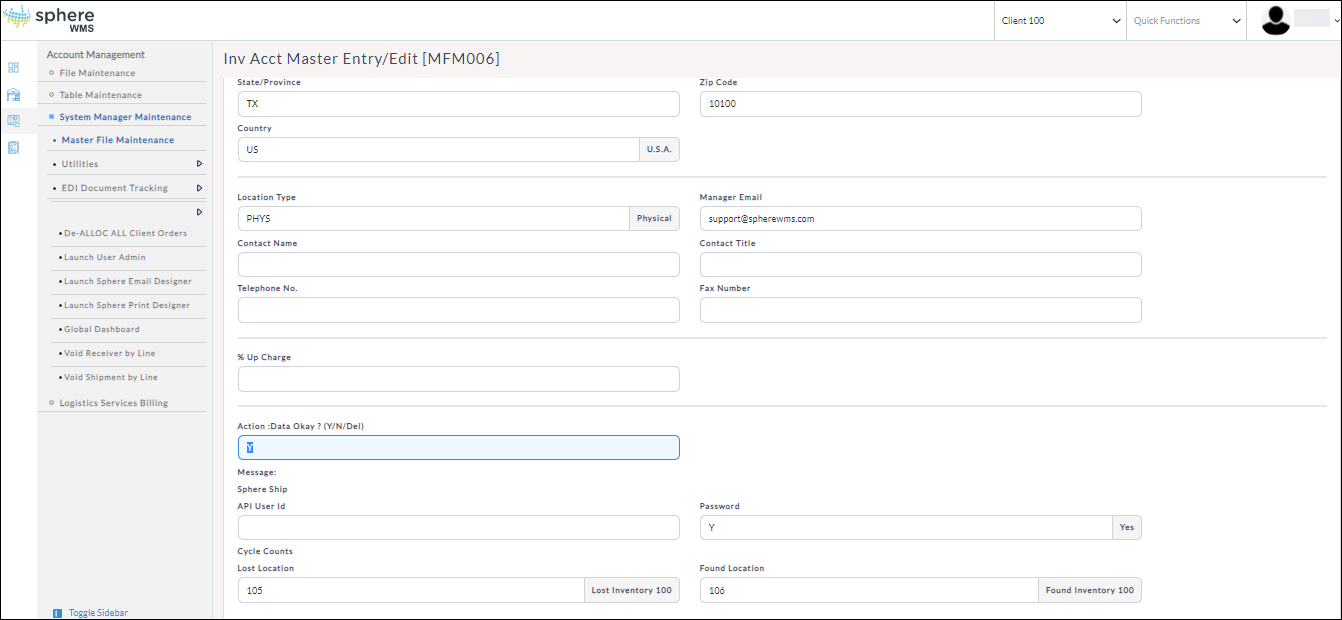Select Void Shipment by Line
The image size is (1342, 620).
click(110, 377)
